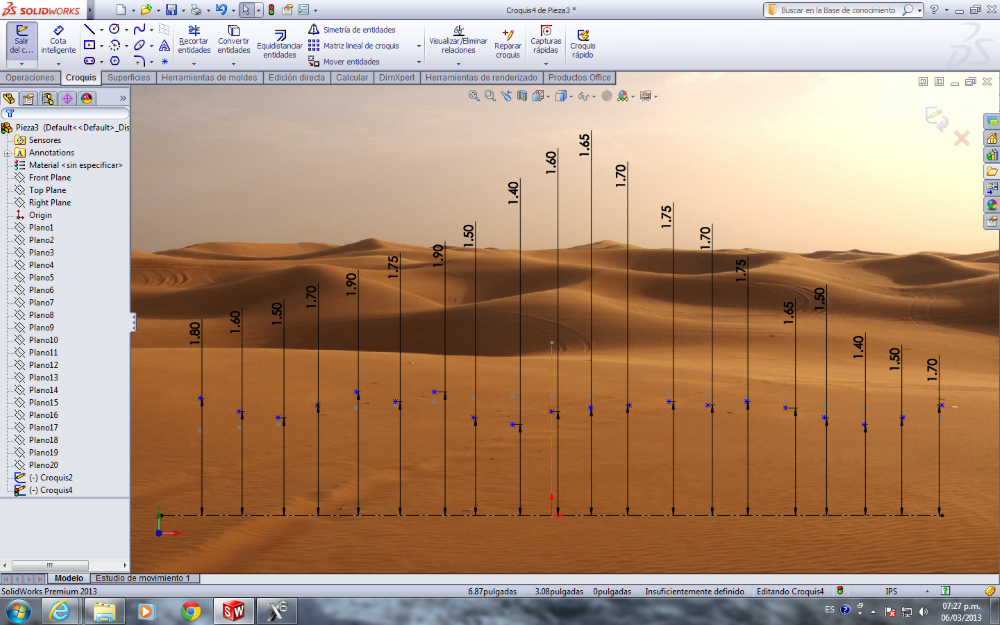Select the sketch Text tool
1000x625 pixels.
click(165, 45)
